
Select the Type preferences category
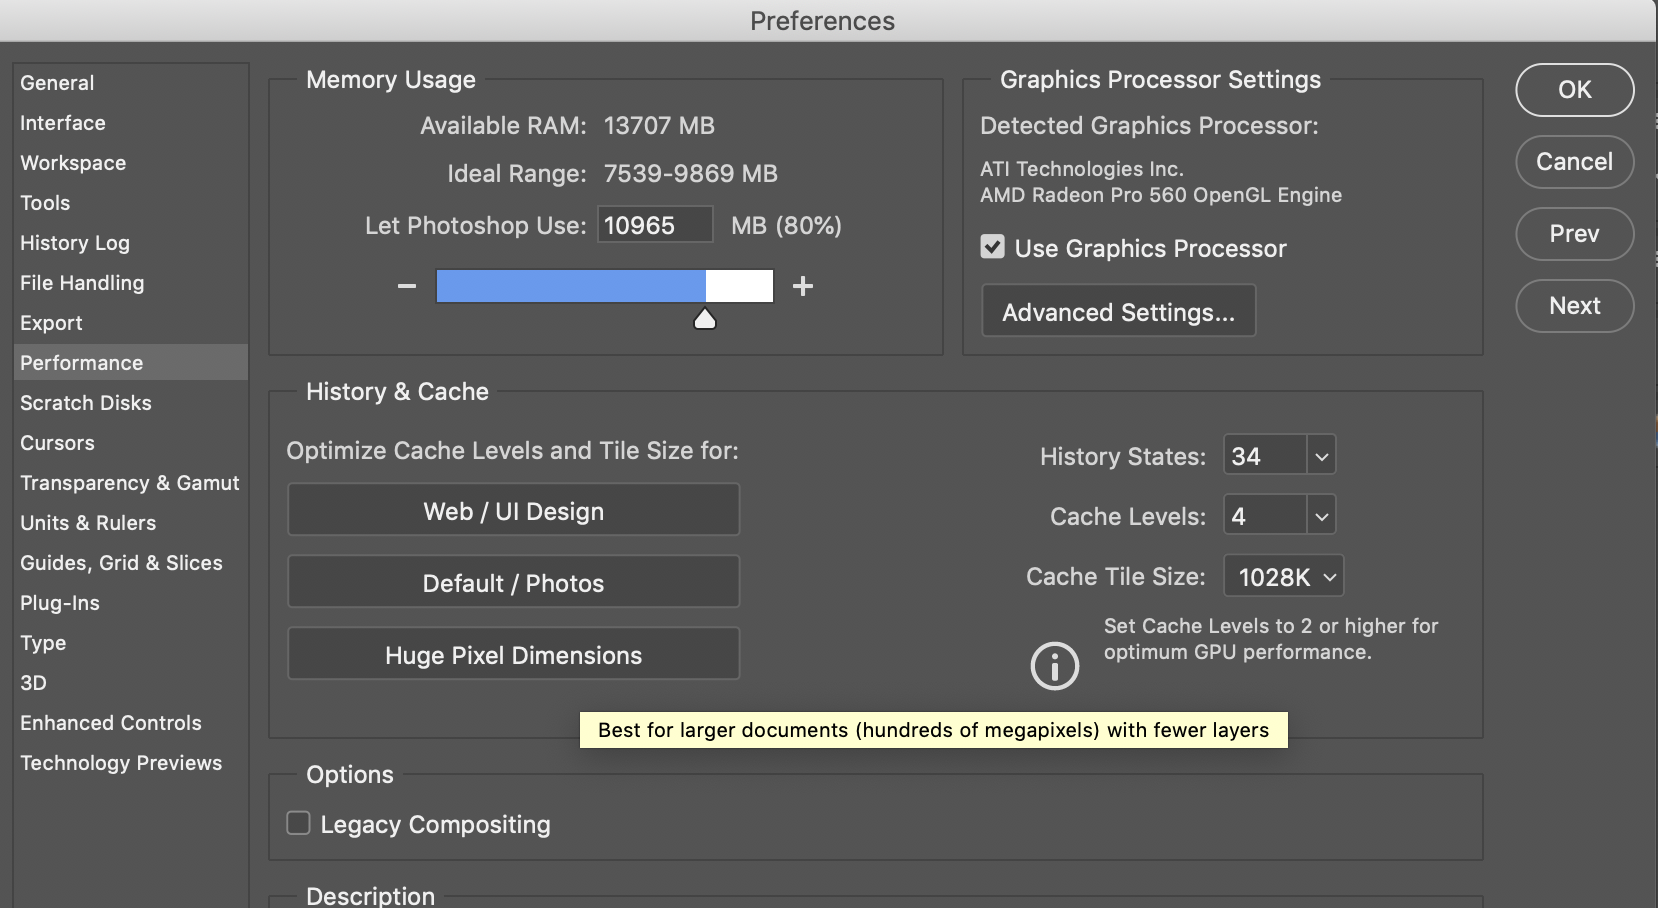[x=42, y=642]
